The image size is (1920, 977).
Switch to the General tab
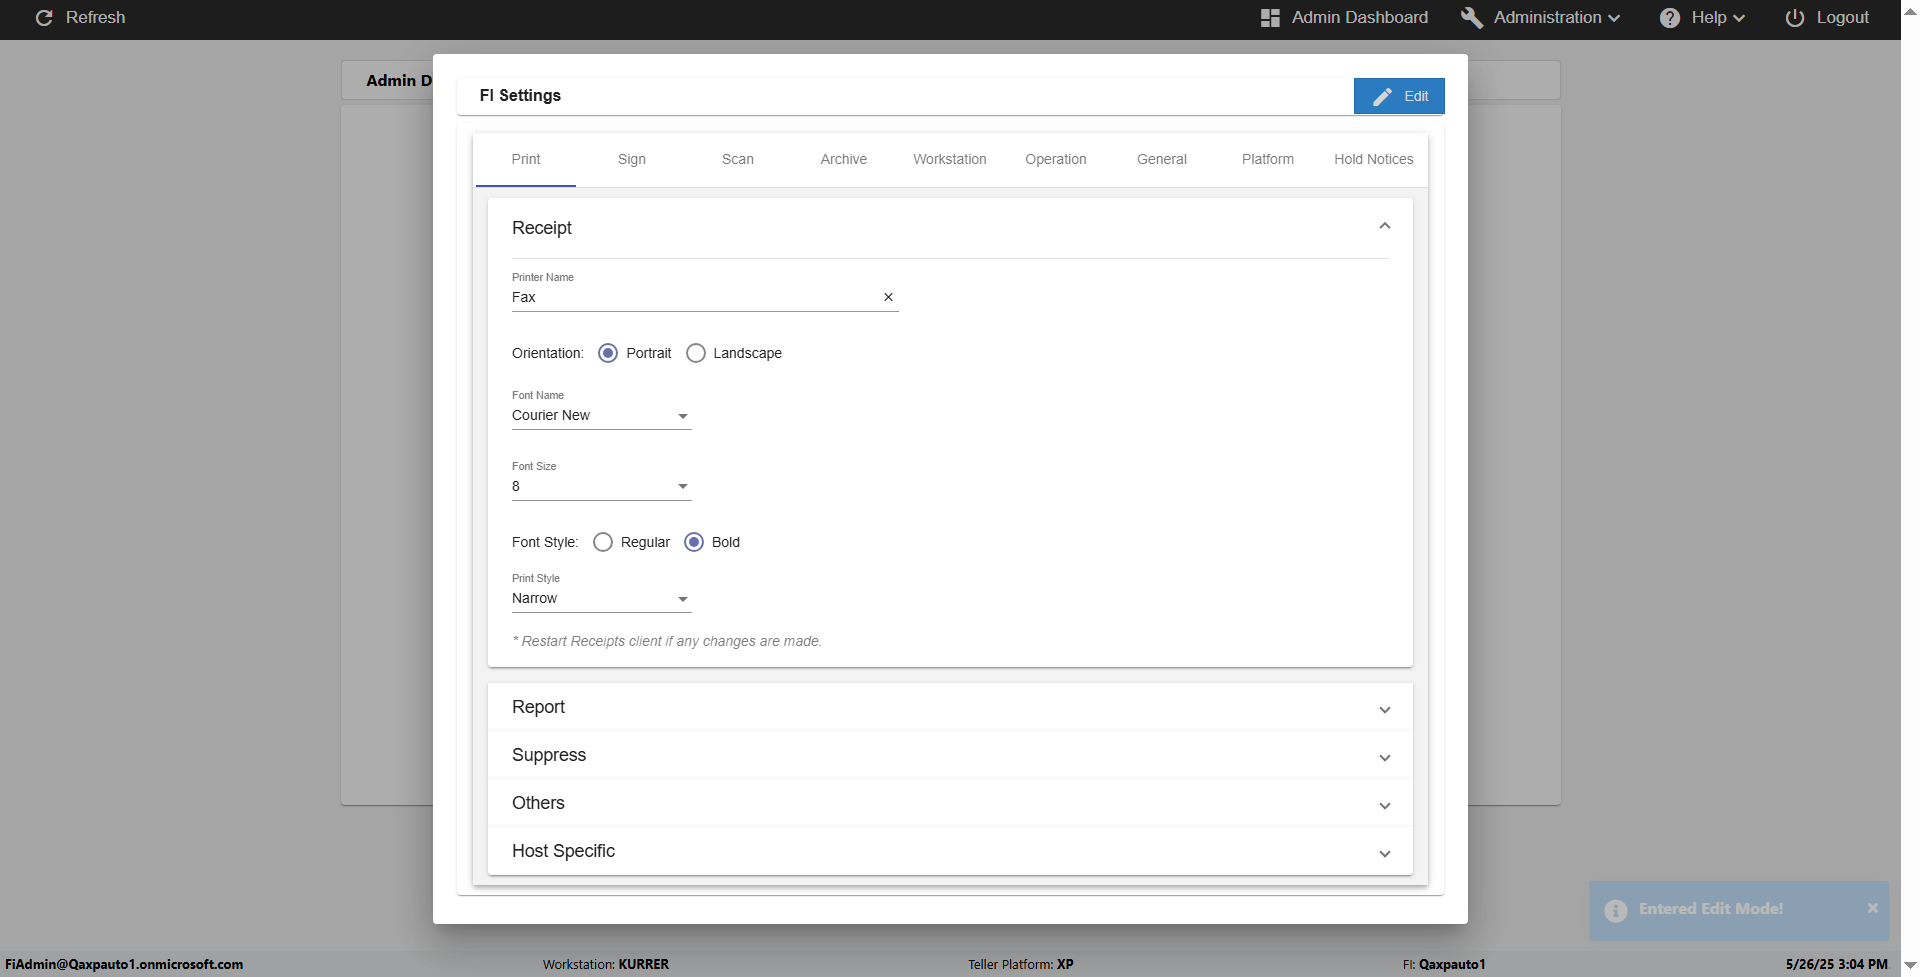(1162, 159)
